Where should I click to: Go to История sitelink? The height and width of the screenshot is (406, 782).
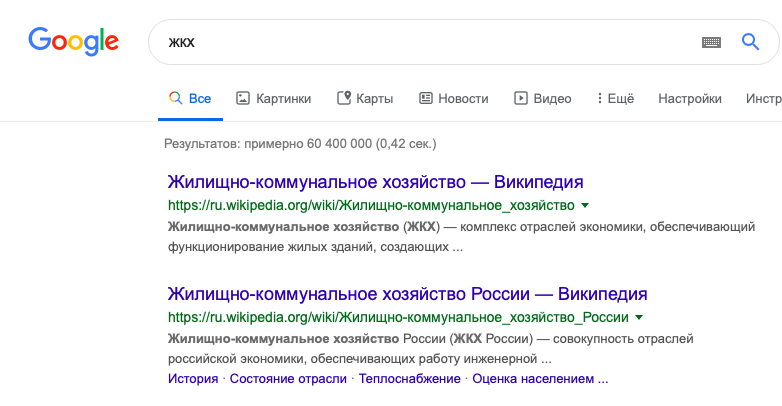193,379
